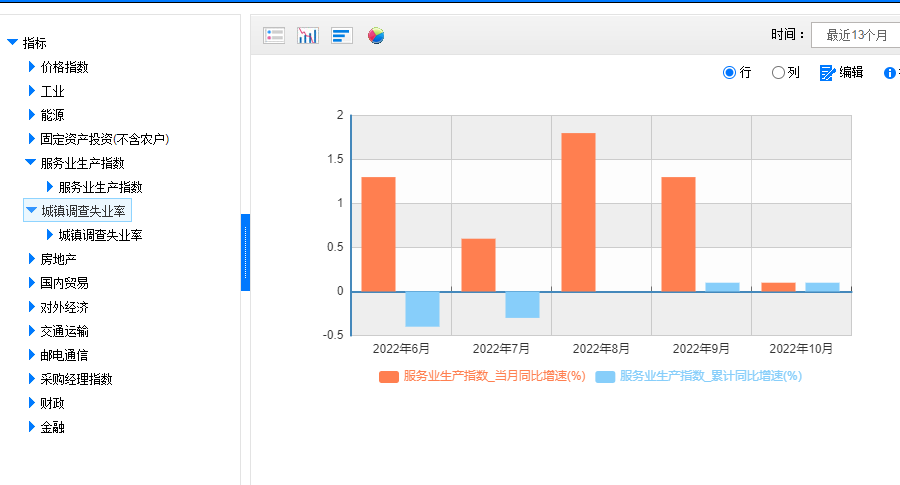The height and width of the screenshot is (485, 900).
Task: Select the 金融 tree label
Action: 52,427
